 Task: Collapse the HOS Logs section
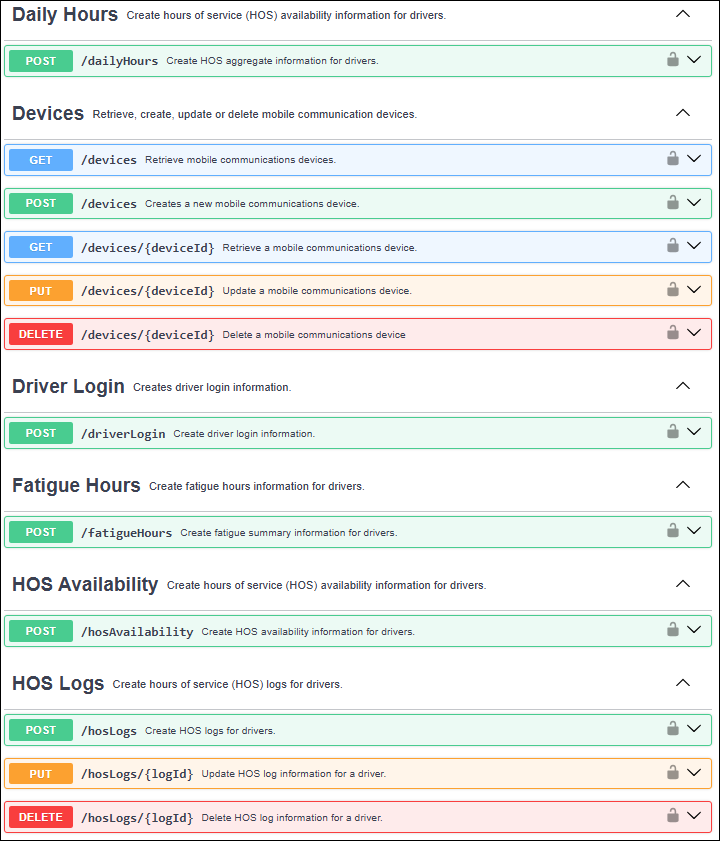(683, 683)
